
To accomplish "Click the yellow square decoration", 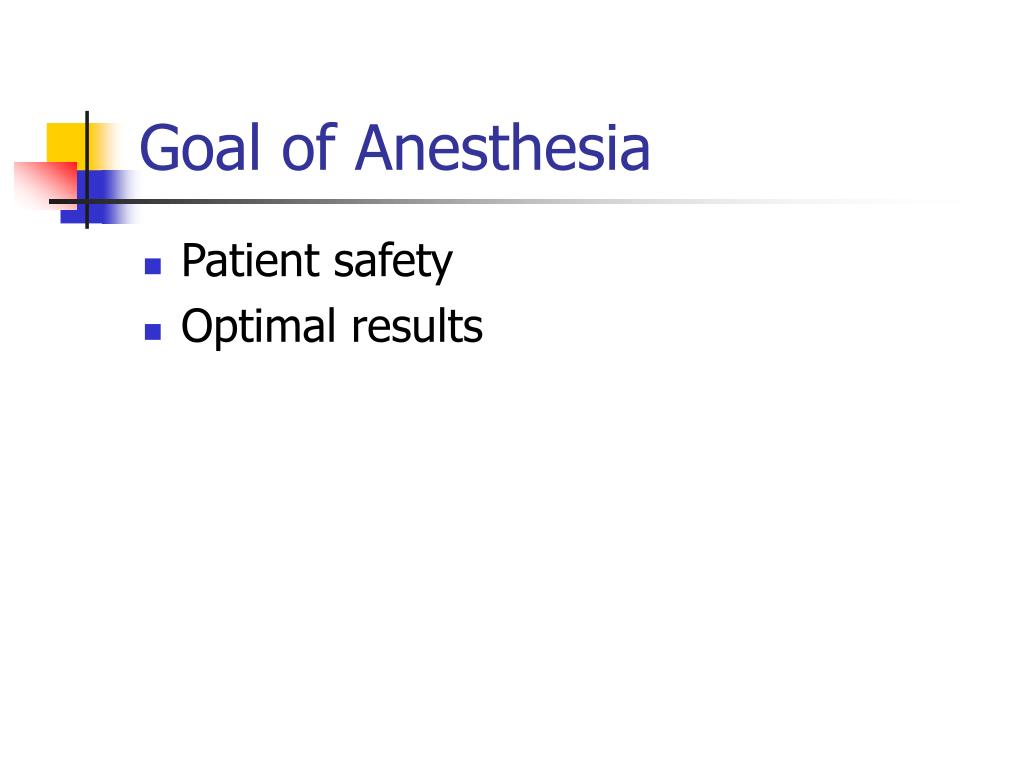I will pyautogui.click(x=67, y=142).
